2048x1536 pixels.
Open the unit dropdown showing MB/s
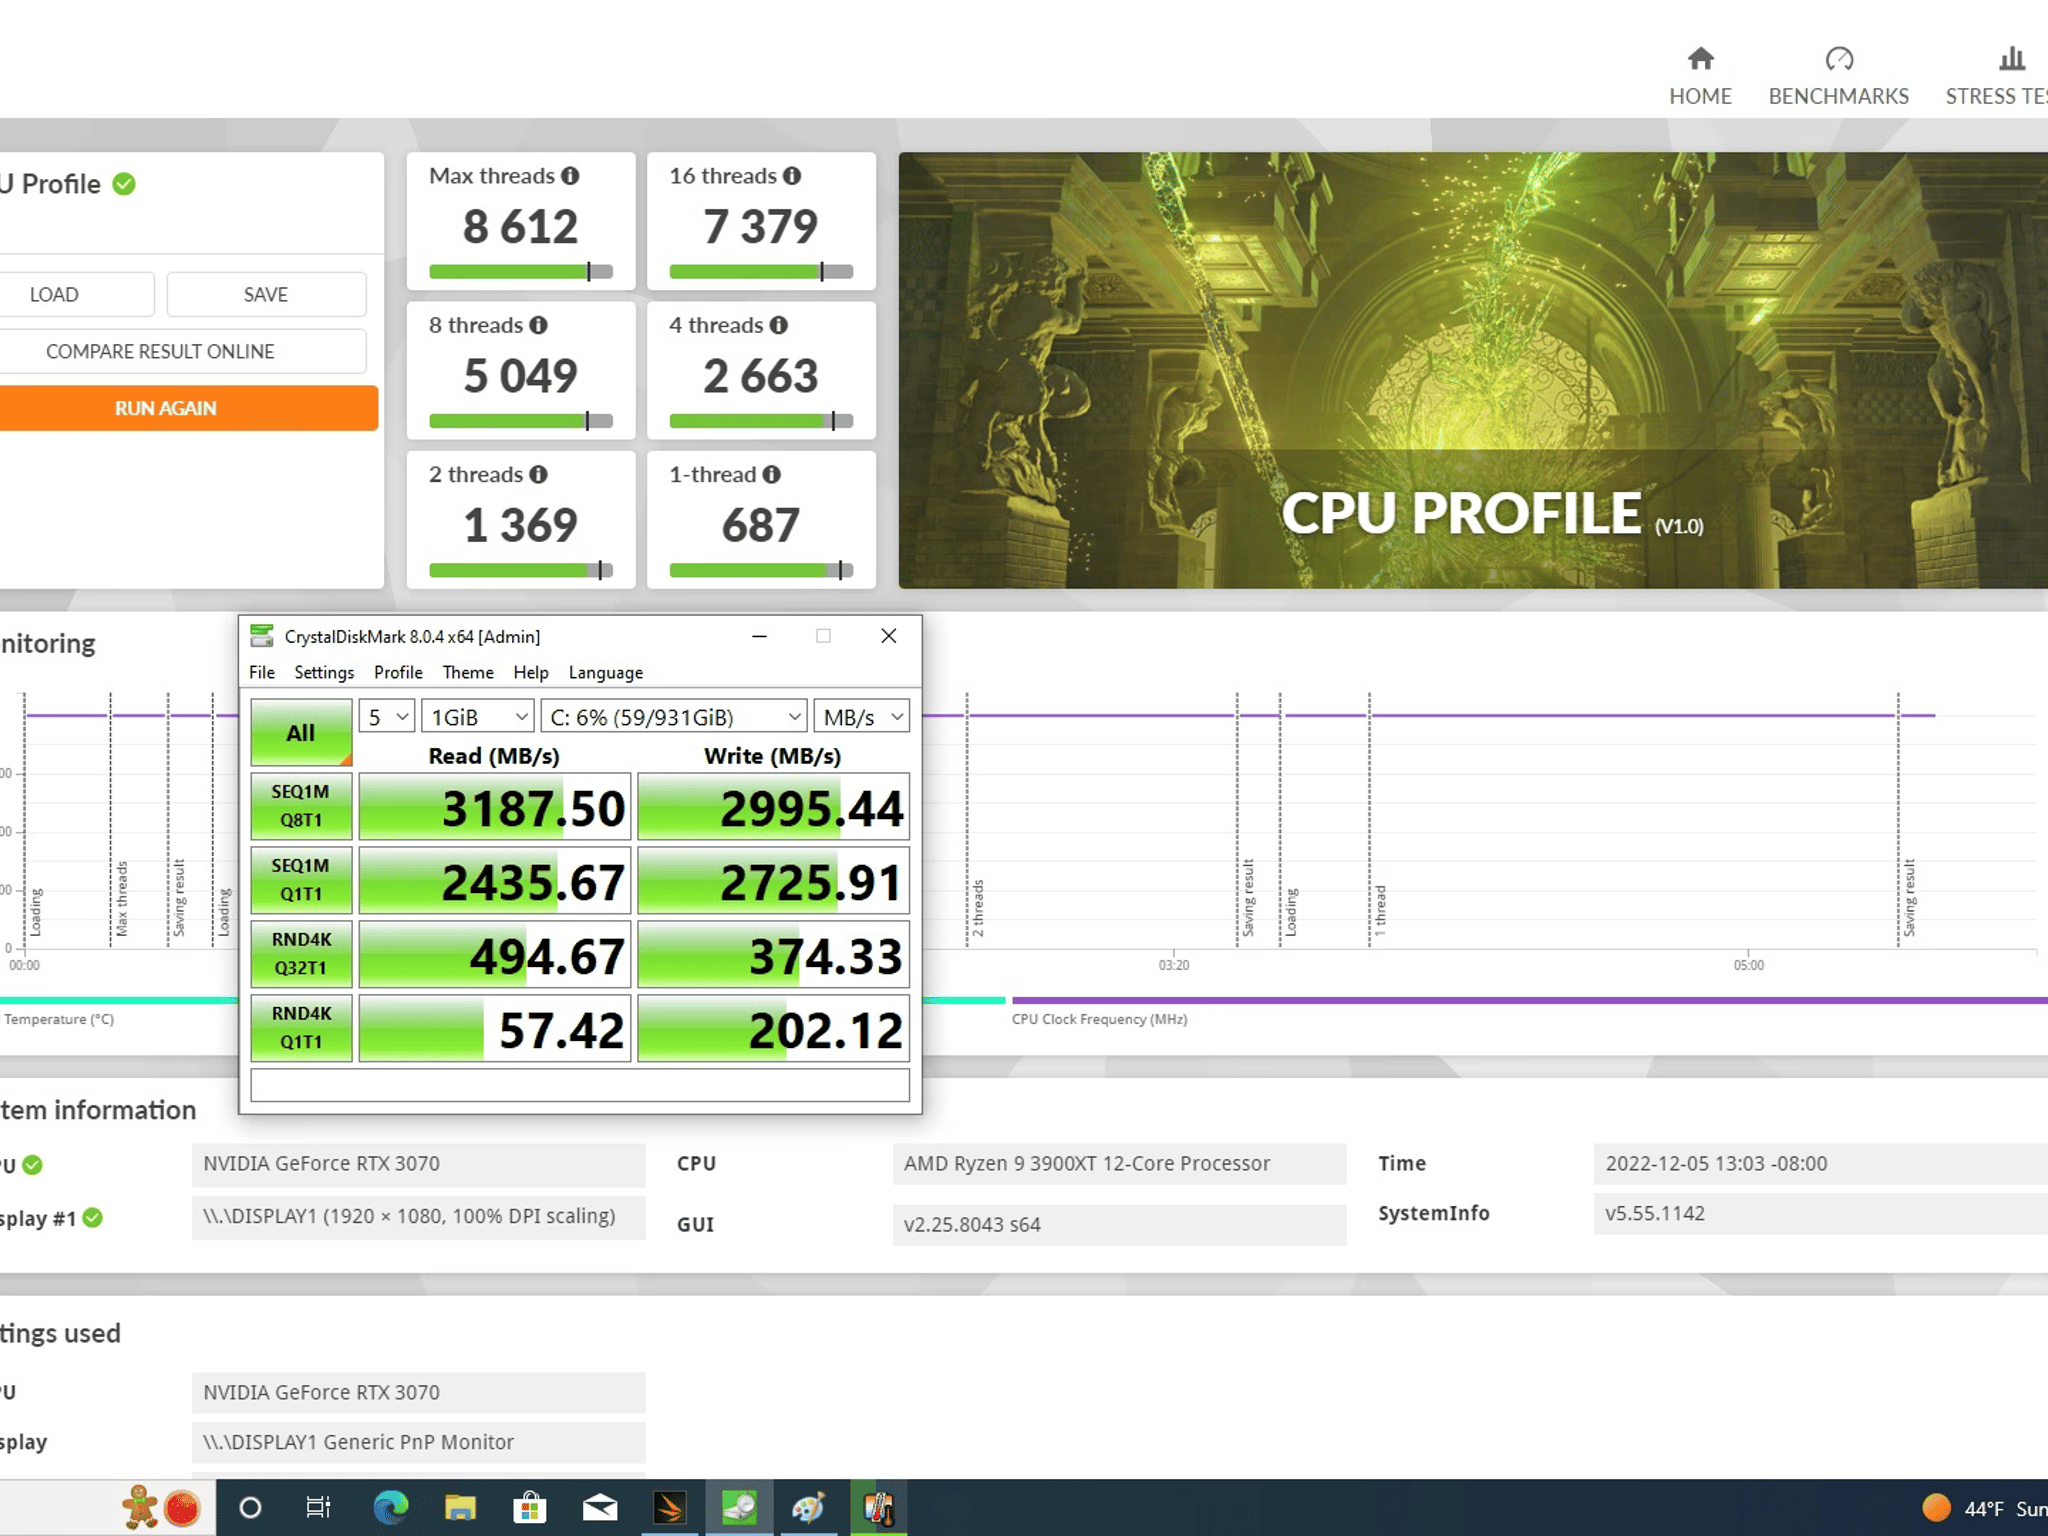862,716
